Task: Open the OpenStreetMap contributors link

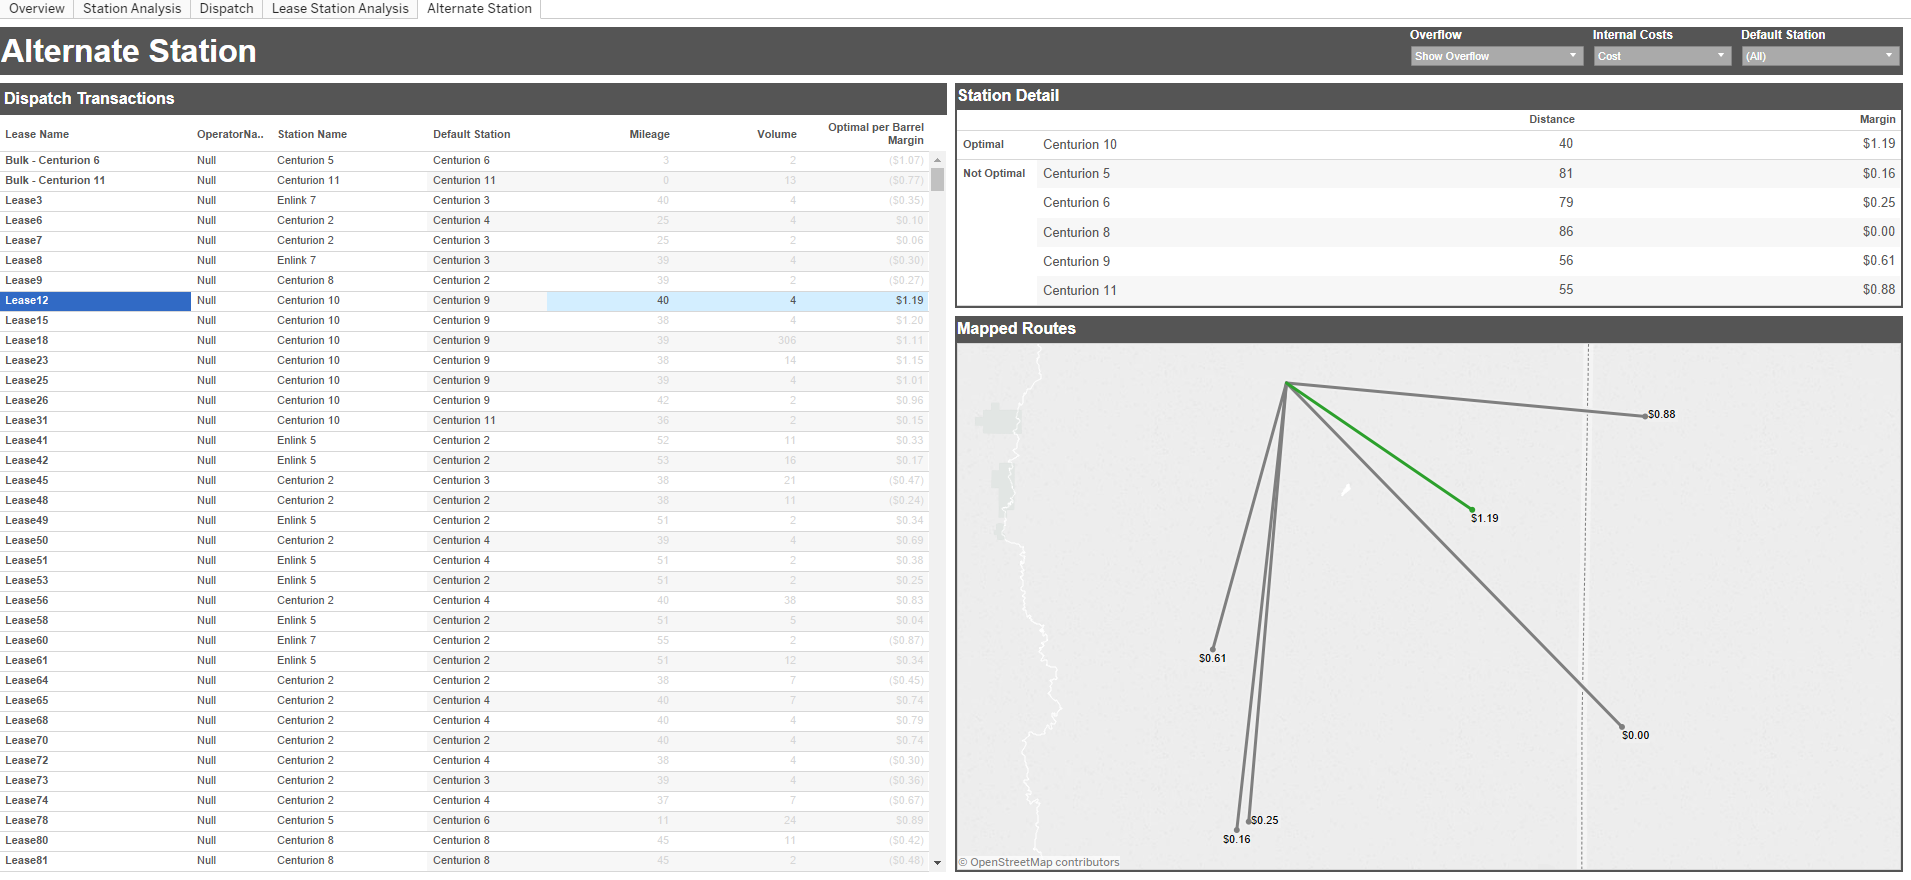Action: pos(1044,862)
